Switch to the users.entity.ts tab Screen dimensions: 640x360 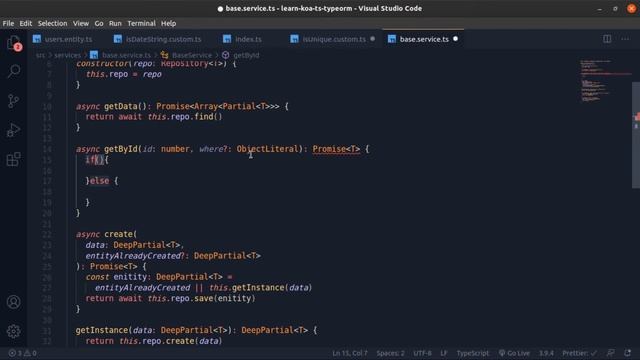[x=68, y=39]
